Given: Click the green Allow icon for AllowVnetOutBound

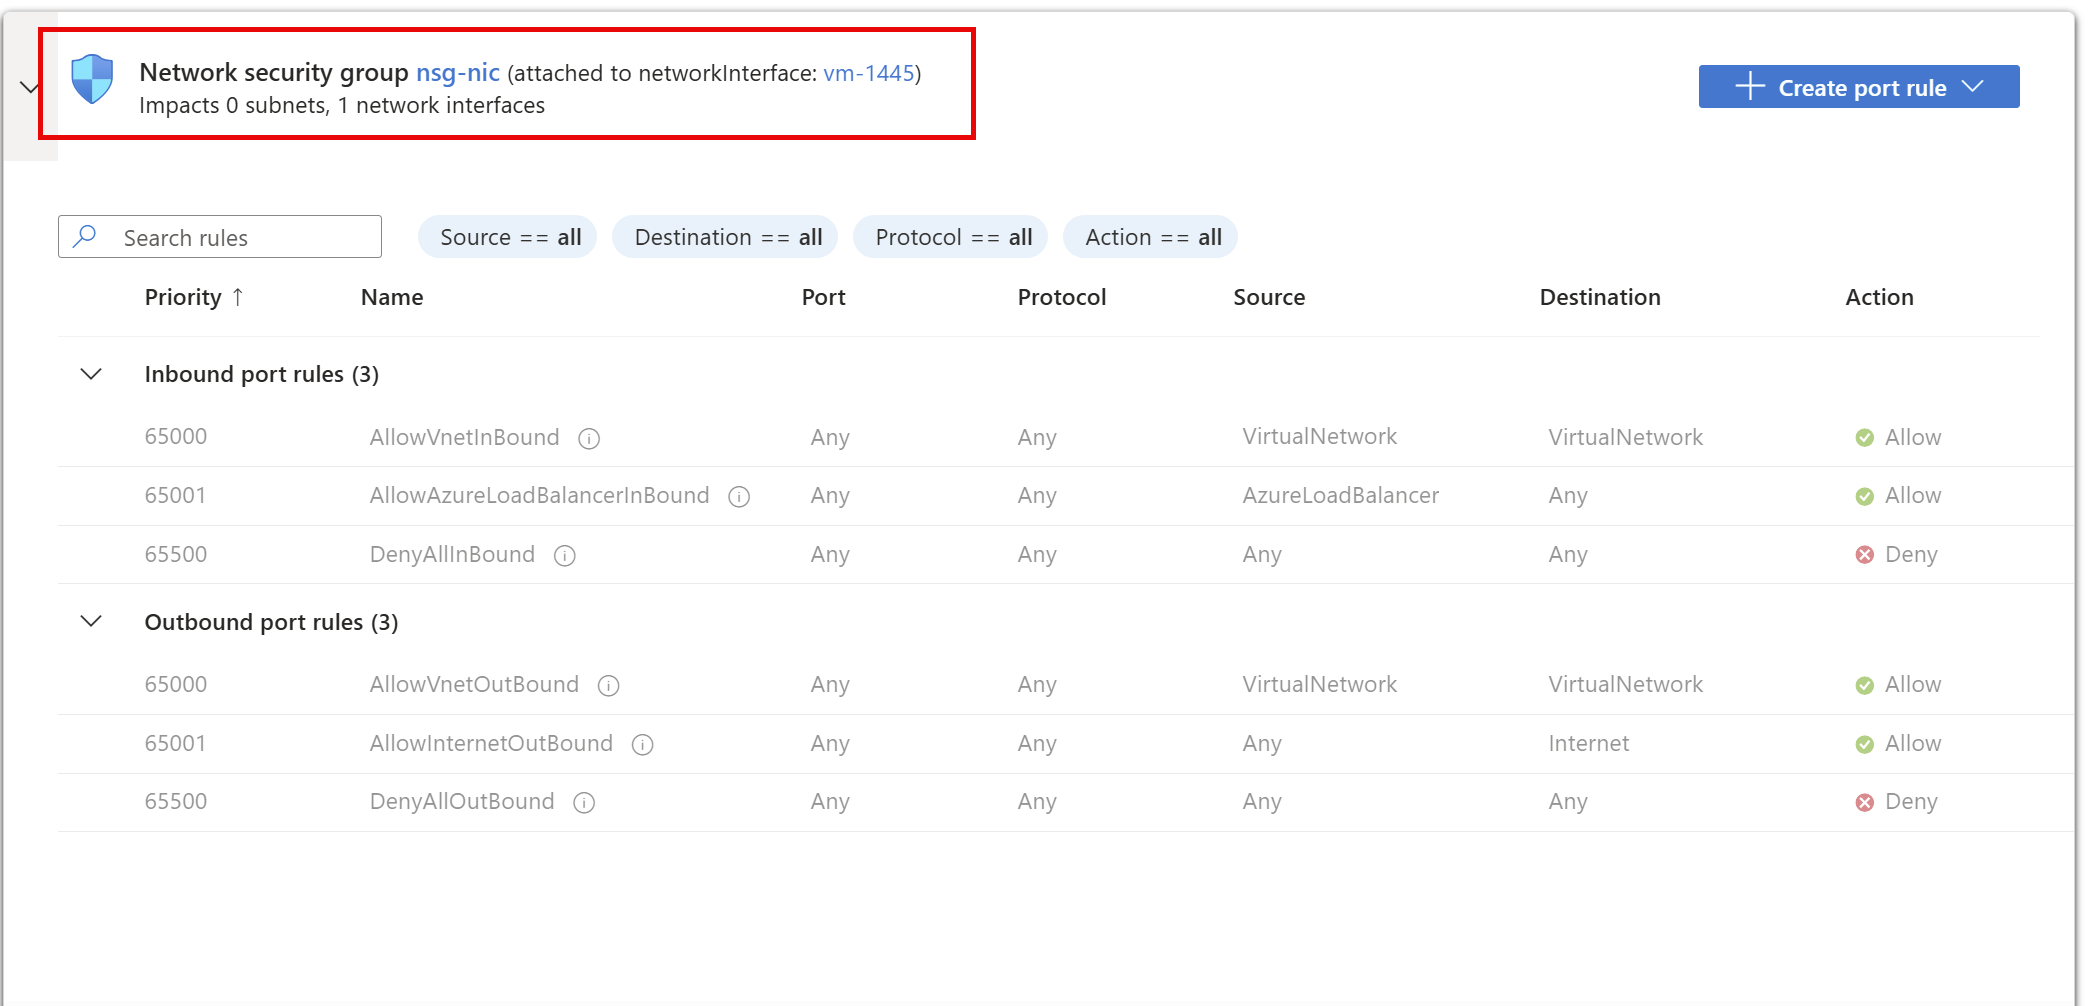Looking at the screenshot, I should tap(1864, 685).
